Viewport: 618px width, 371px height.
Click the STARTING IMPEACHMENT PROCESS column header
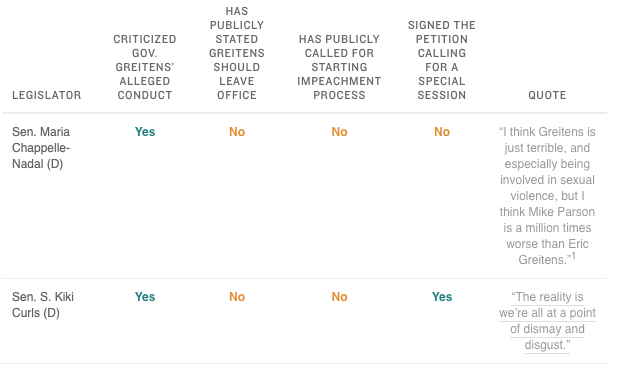pos(339,67)
